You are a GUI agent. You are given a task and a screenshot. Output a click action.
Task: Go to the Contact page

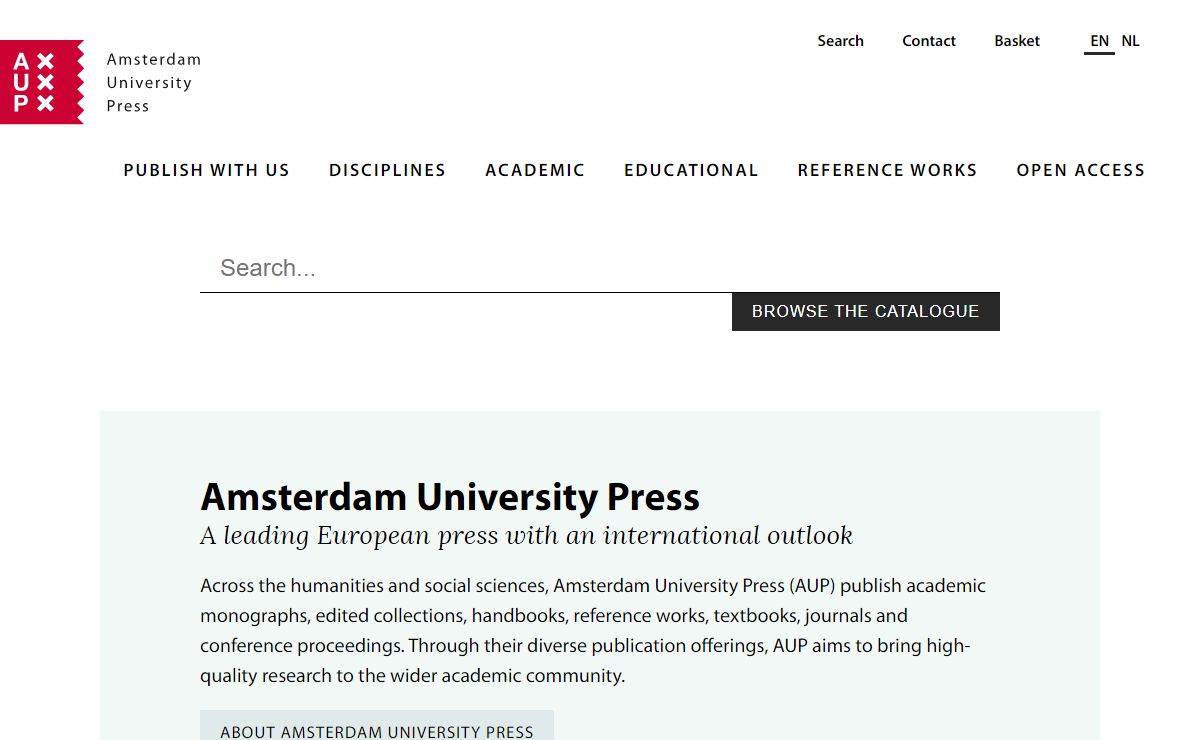coord(929,41)
